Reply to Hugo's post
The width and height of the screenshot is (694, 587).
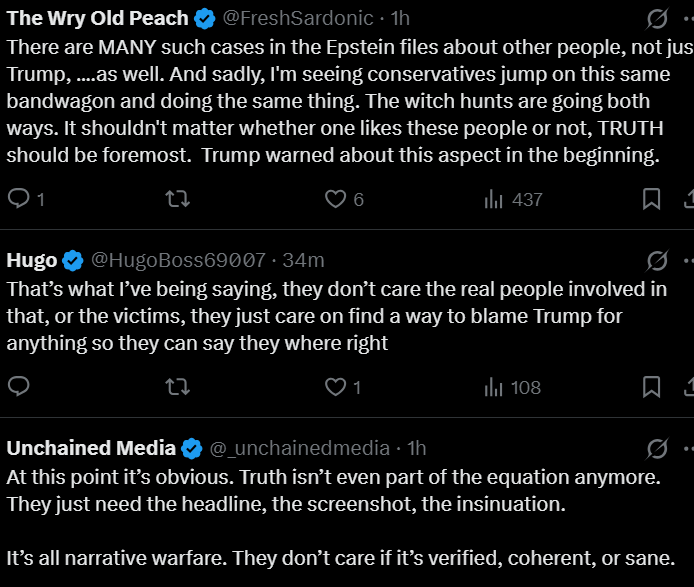click(19, 387)
